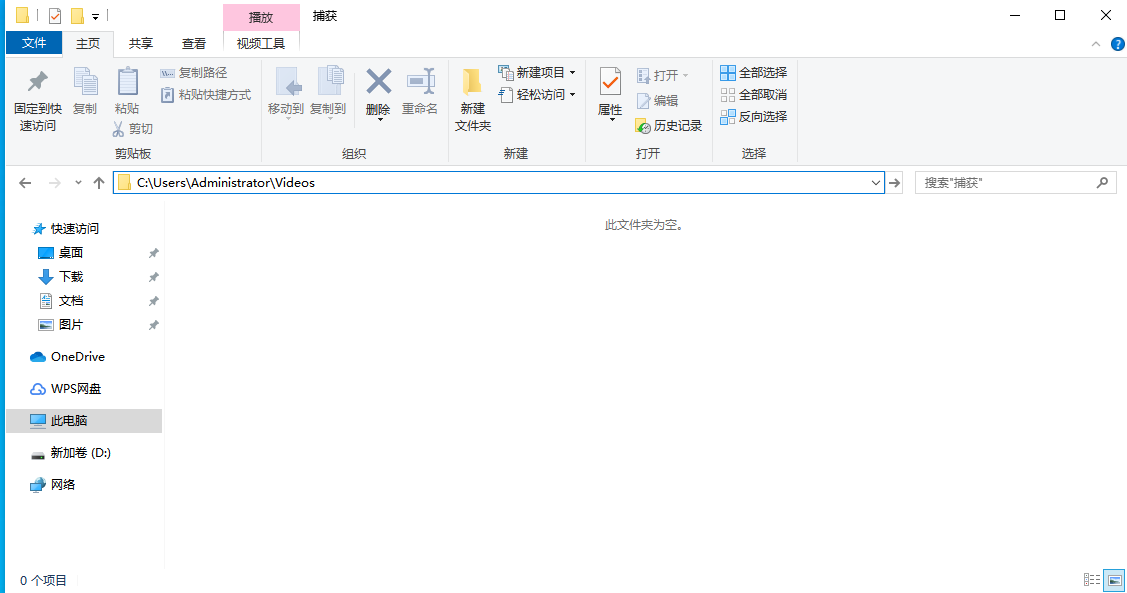
Task: Click the Go to arrow button
Action: pos(894,183)
